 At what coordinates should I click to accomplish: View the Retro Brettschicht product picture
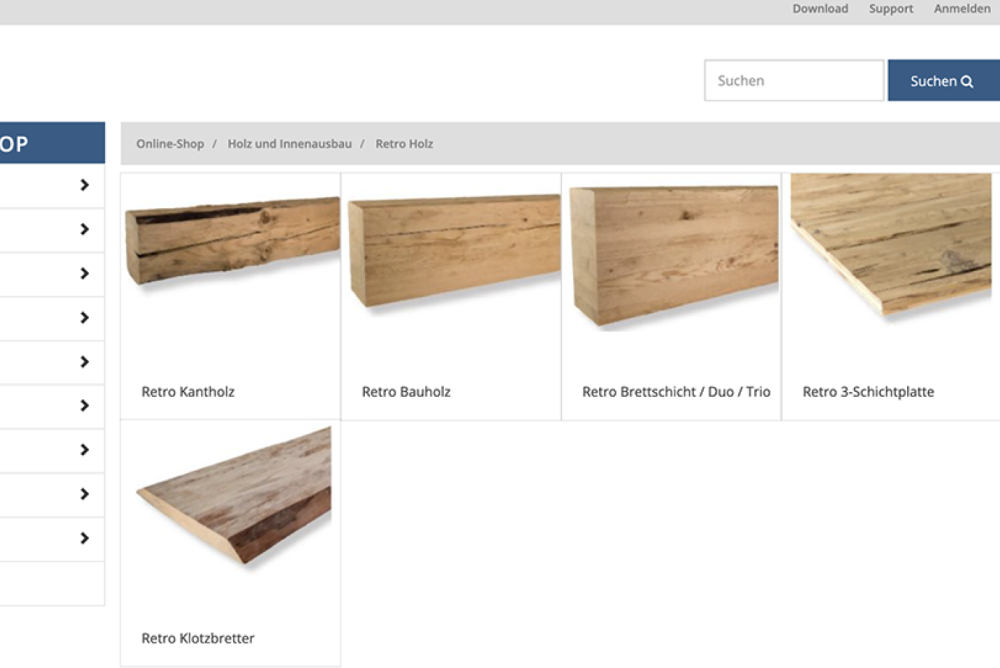(673, 255)
